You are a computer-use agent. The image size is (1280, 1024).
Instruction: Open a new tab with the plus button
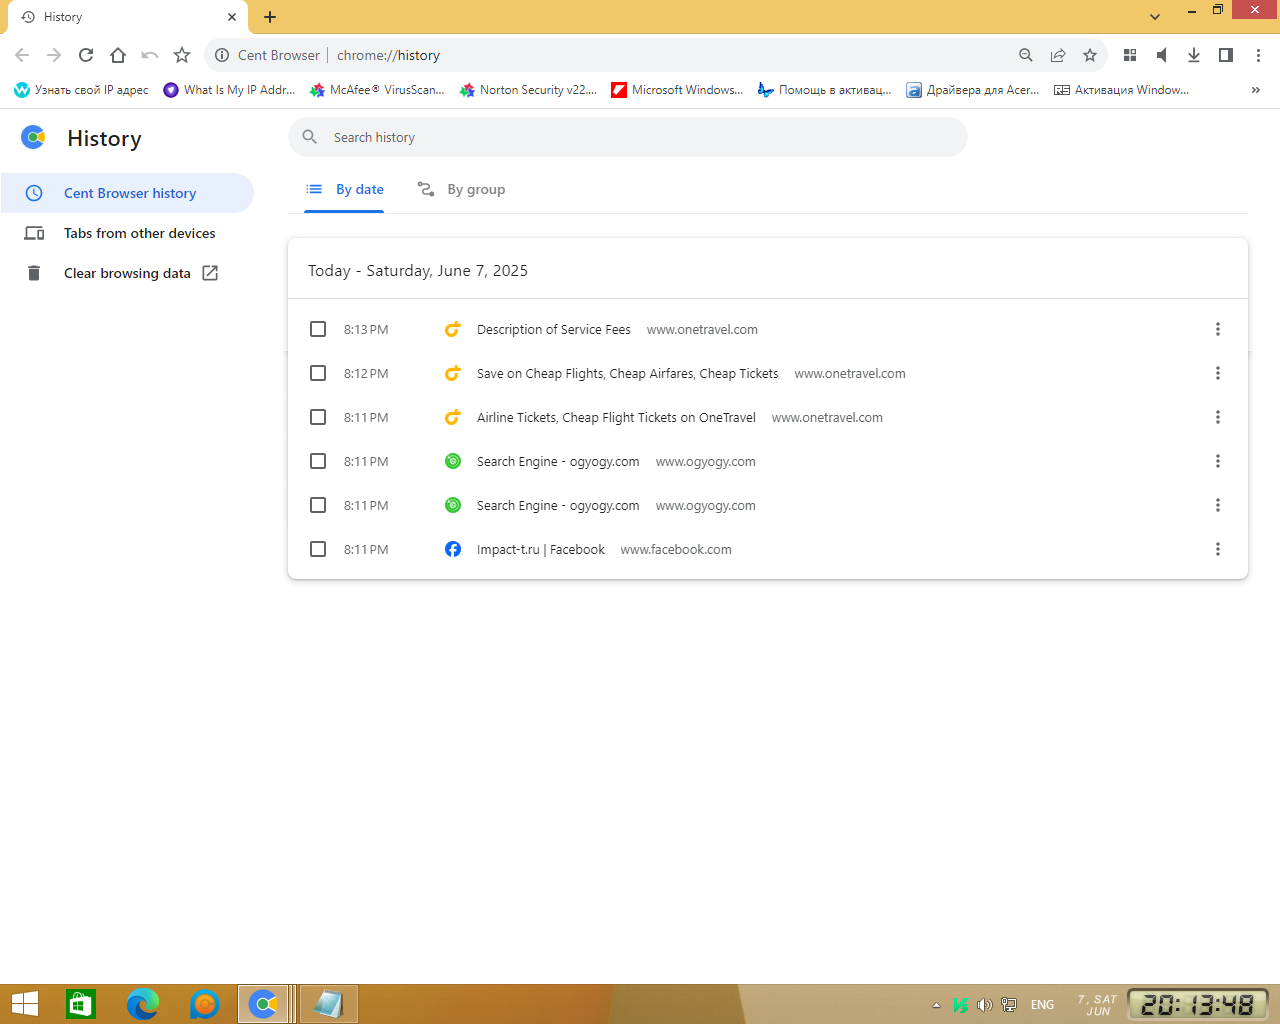[270, 17]
